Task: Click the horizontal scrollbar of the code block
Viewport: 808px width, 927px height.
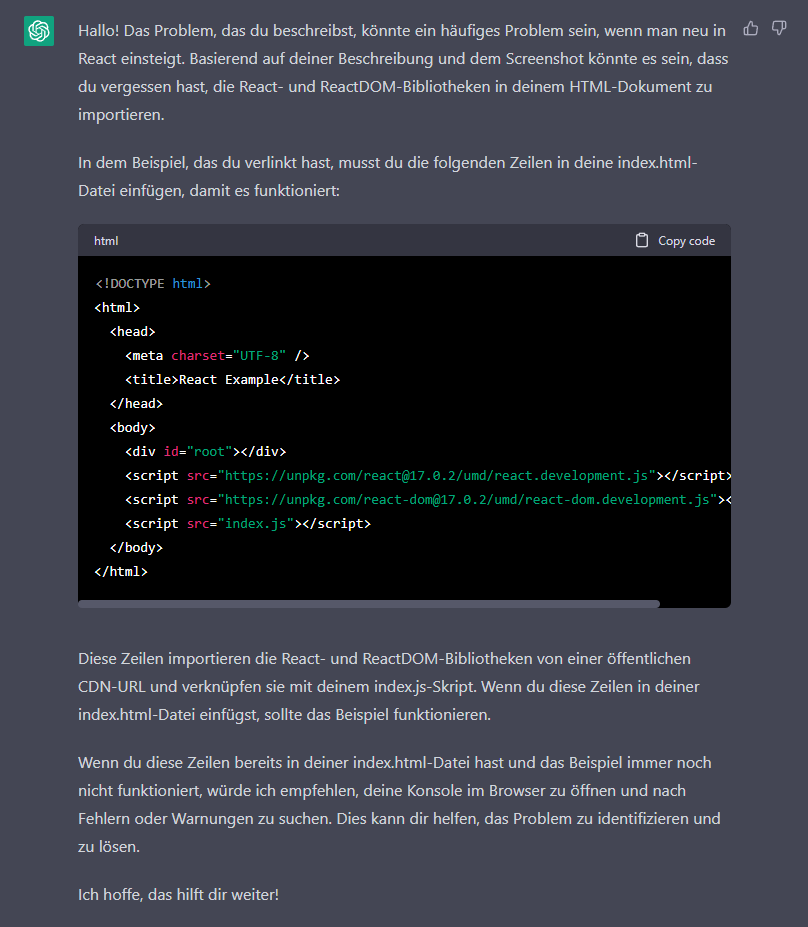Action: point(369,604)
